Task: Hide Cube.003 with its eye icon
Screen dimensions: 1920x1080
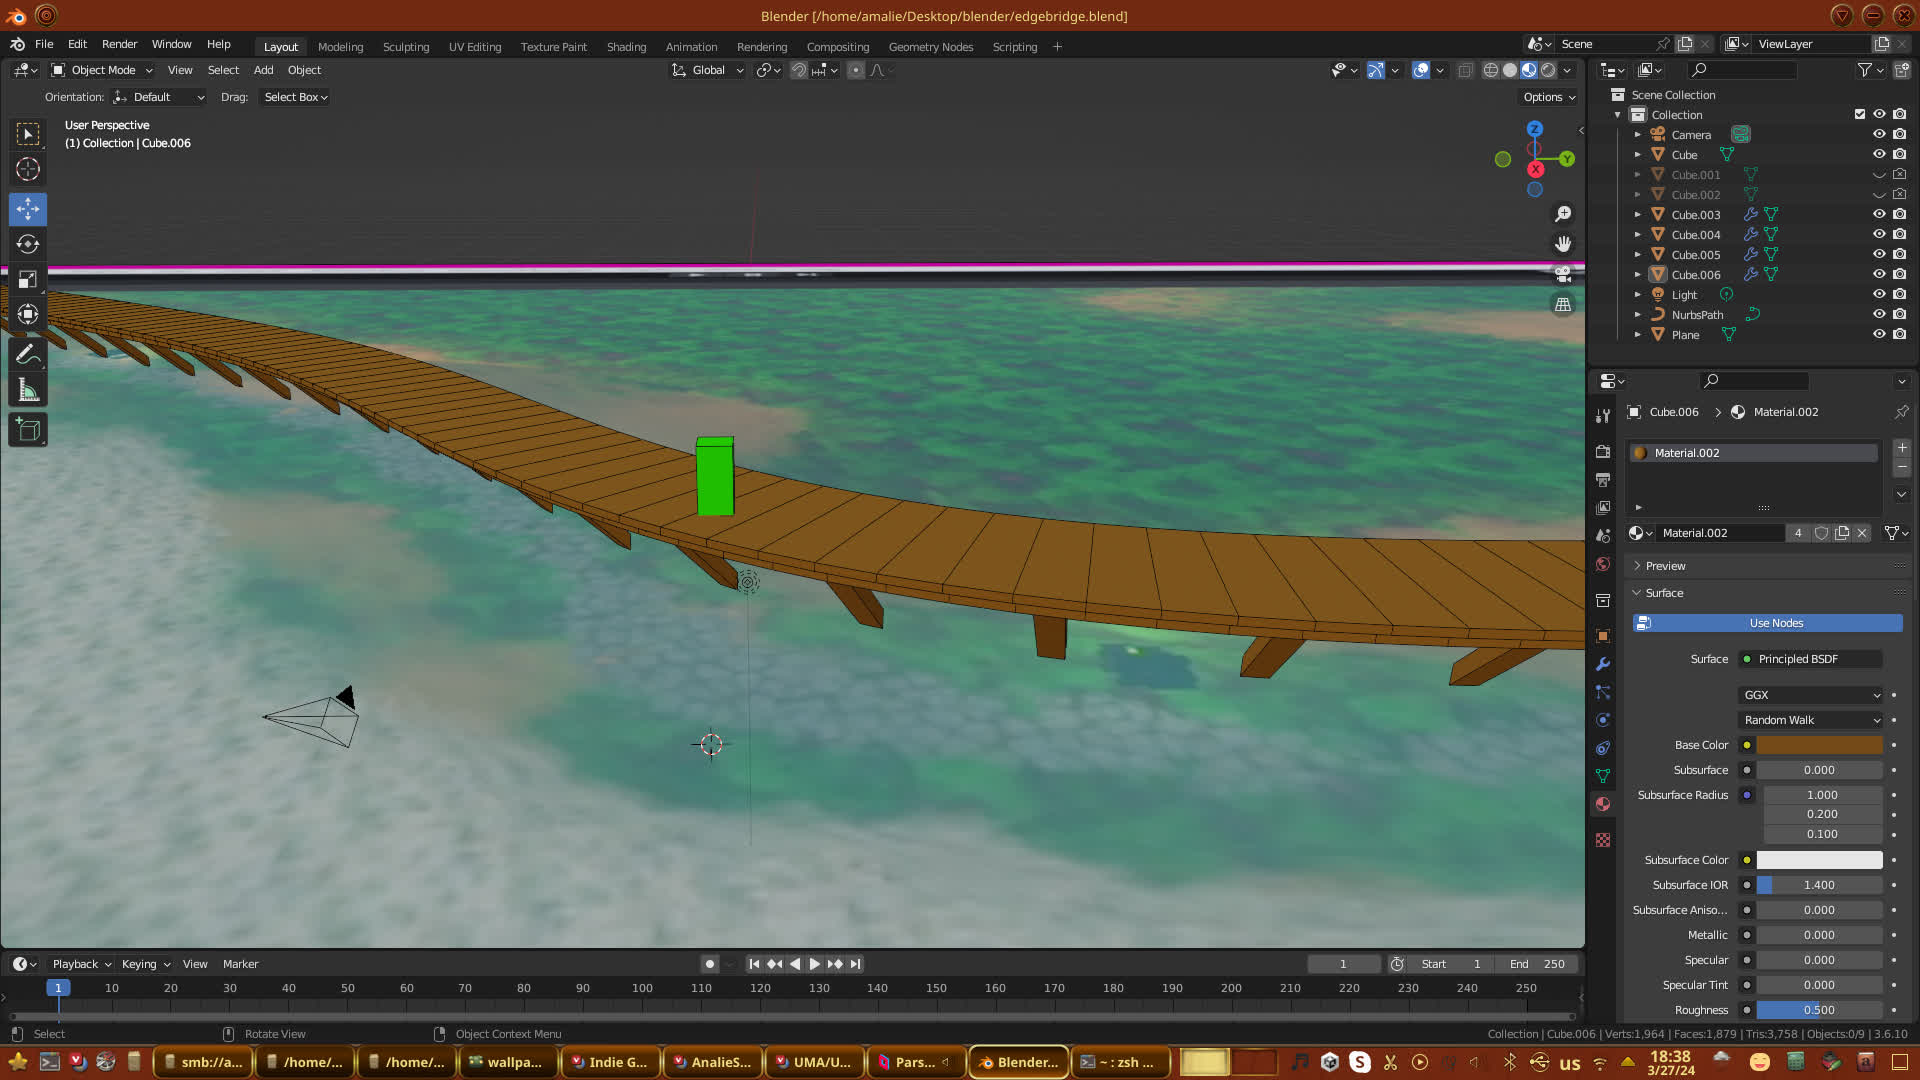Action: click(x=1879, y=214)
